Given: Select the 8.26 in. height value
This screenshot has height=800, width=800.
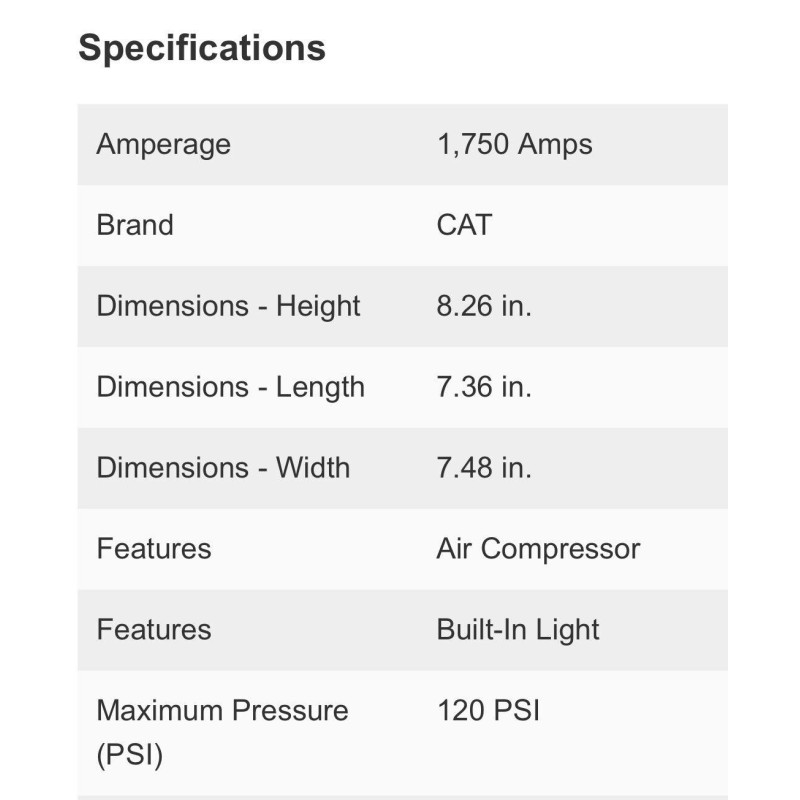Looking at the screenshot, I should coord(484,306).
